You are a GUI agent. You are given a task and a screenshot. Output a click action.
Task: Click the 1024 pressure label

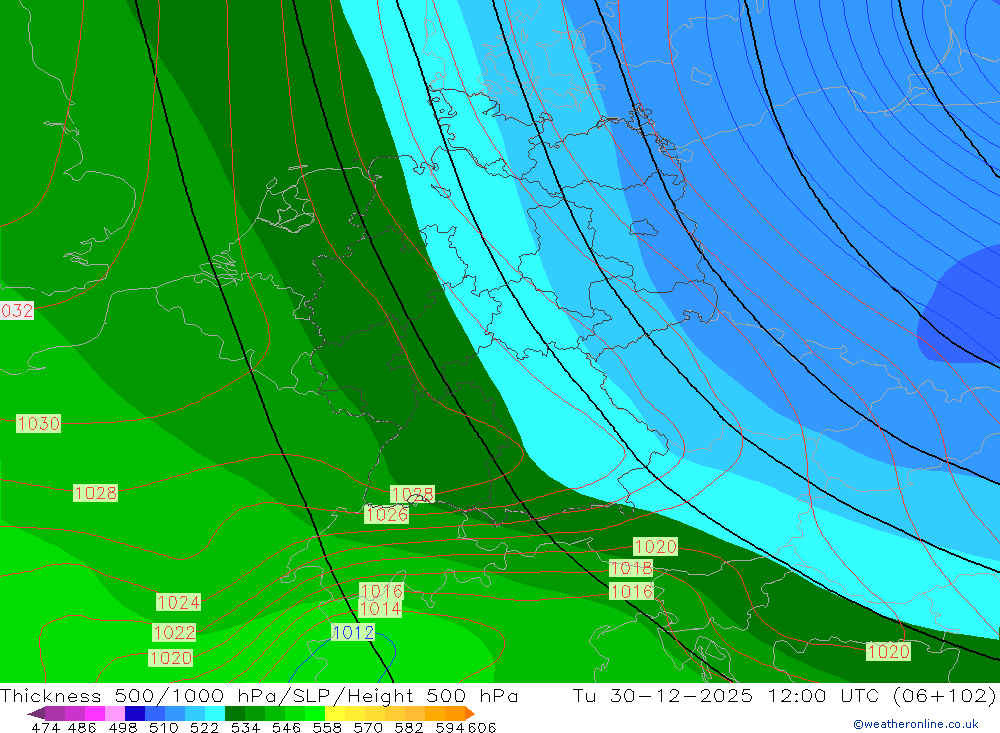click(x=179, y=602)
